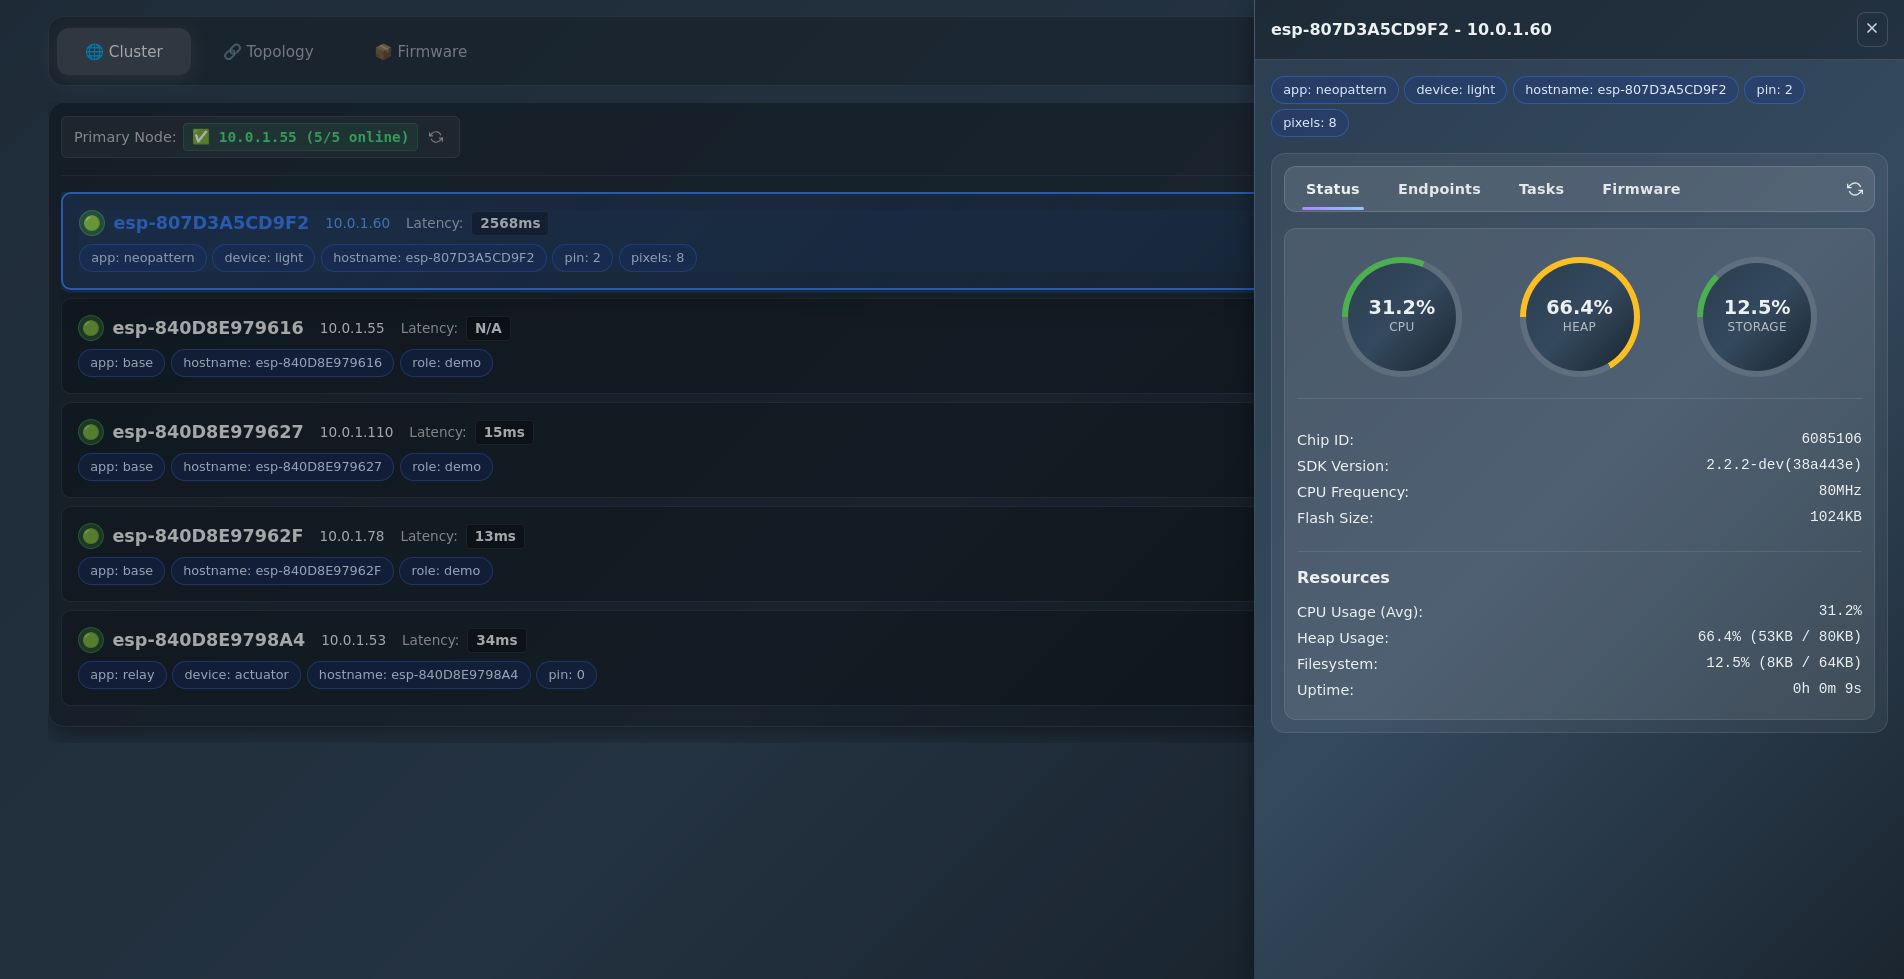Click the refresh icon in node details tabs
The height and width of the screenshot is (979, 1904).
point(1854,189)
